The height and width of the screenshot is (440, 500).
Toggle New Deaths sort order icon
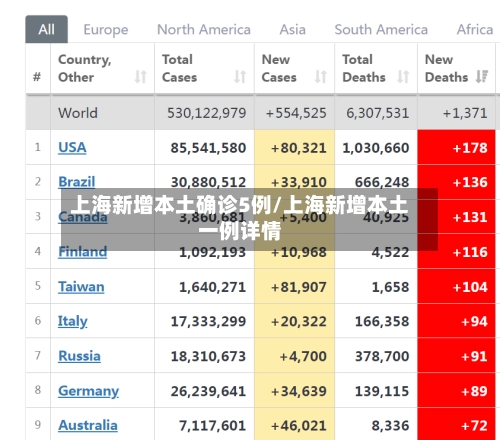(x=482, y=76)
